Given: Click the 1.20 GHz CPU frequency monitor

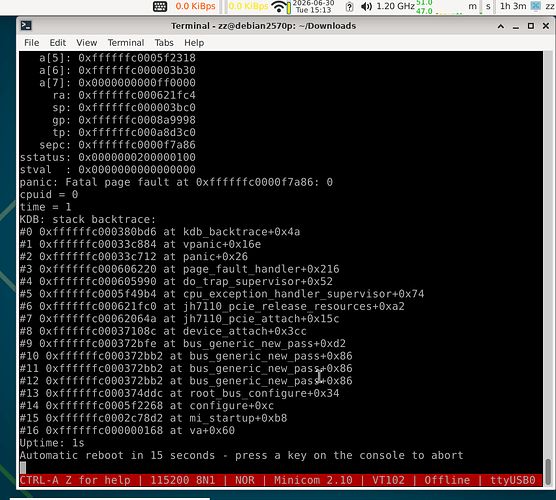Looking at the screenshot, I should pos(395,6).
